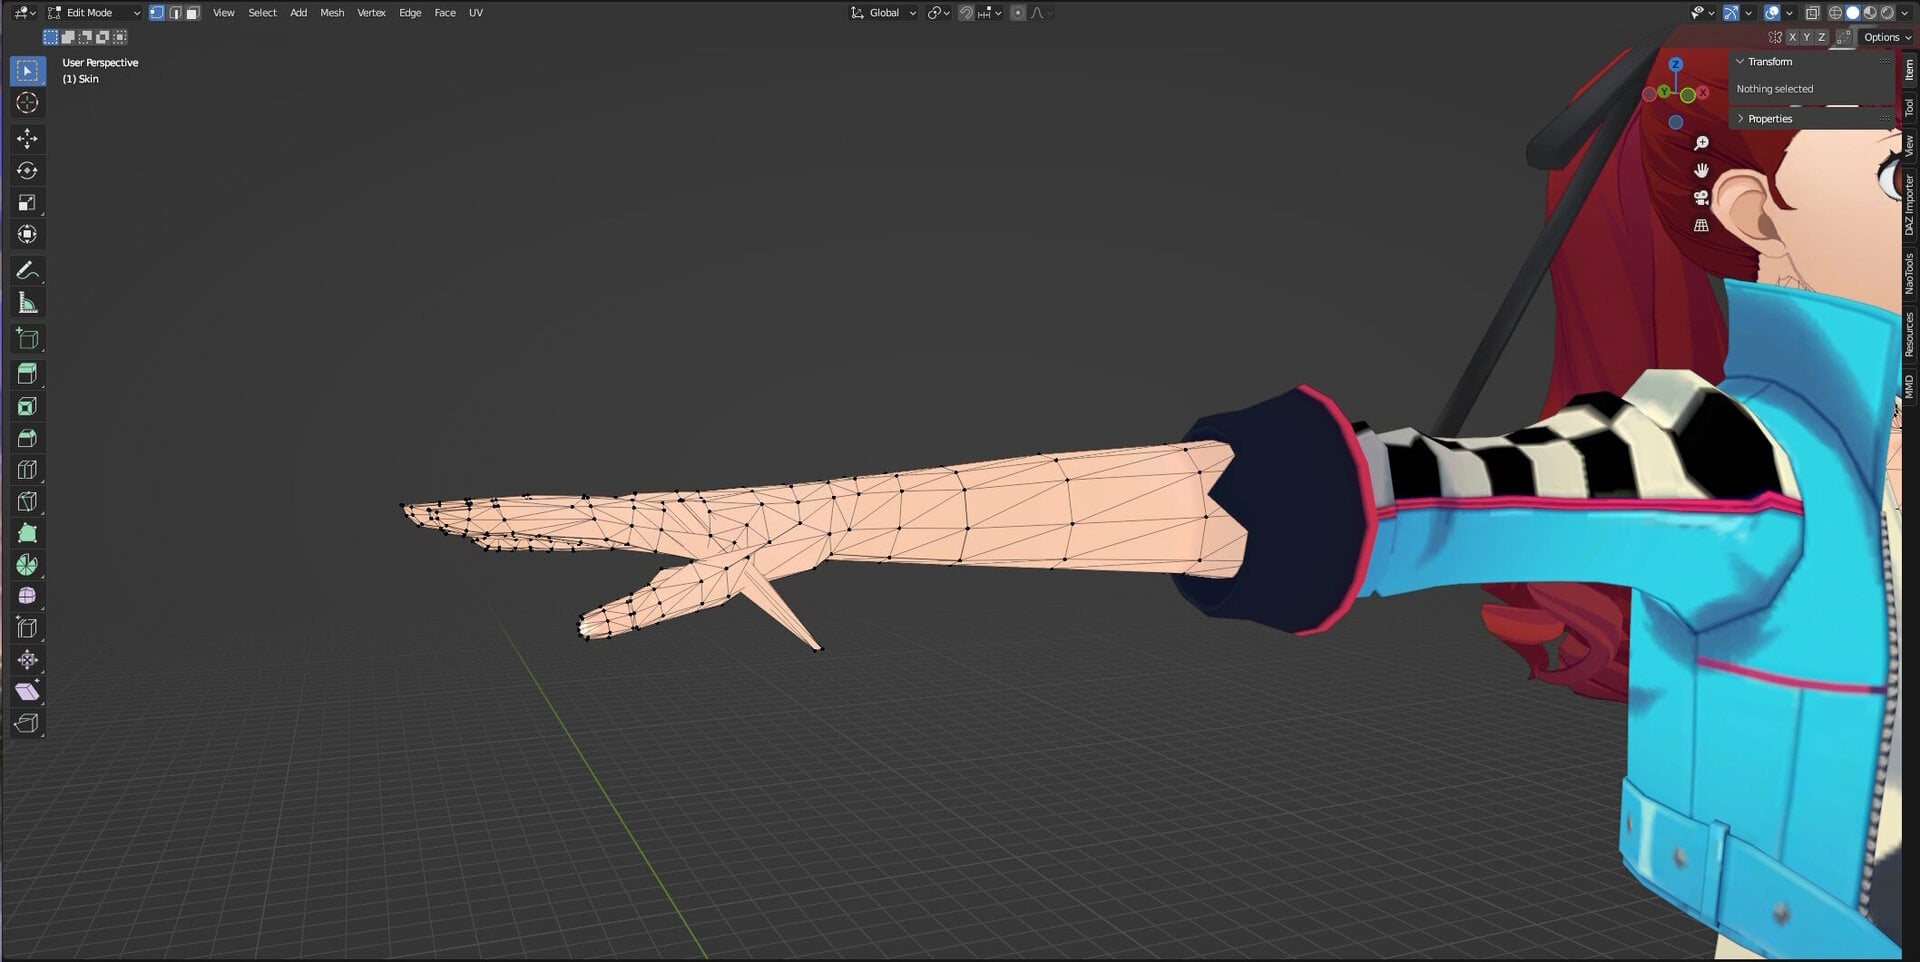This screenshot has height=962, width=1920.
Task: Open the Select menu
Action: (x=262, y=13)
